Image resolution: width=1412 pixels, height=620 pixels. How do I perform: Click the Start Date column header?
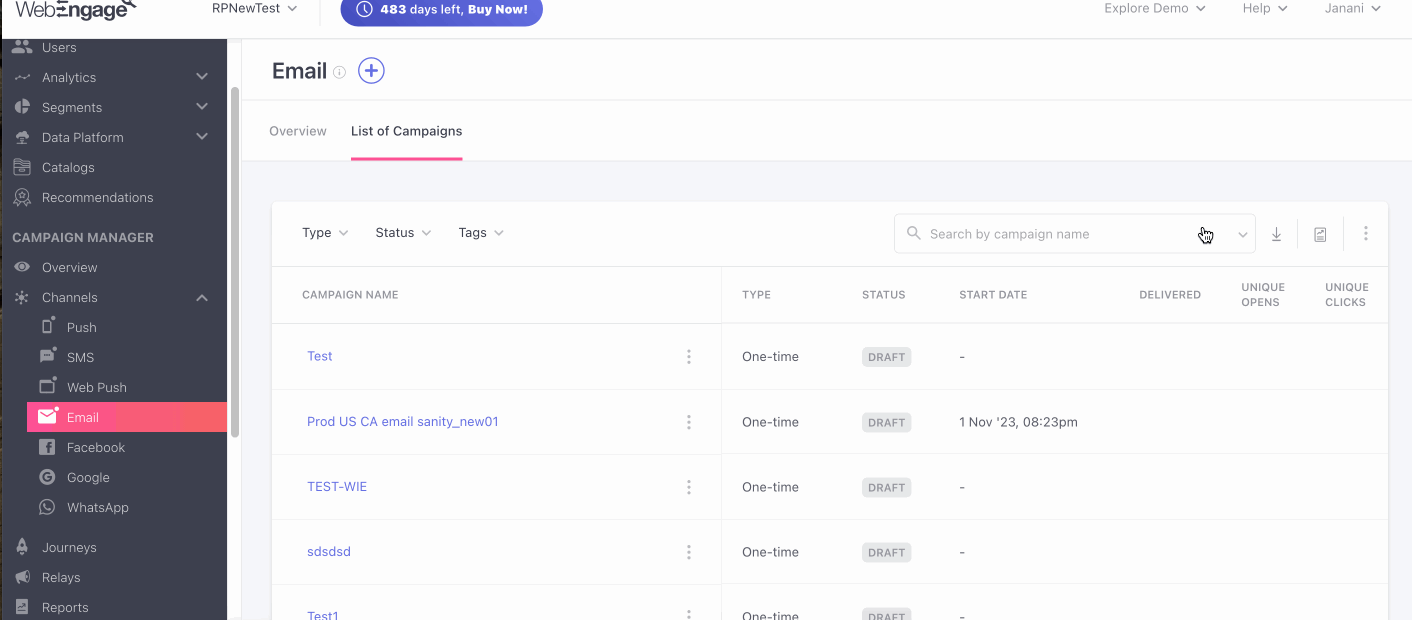(x=993, y=295)
